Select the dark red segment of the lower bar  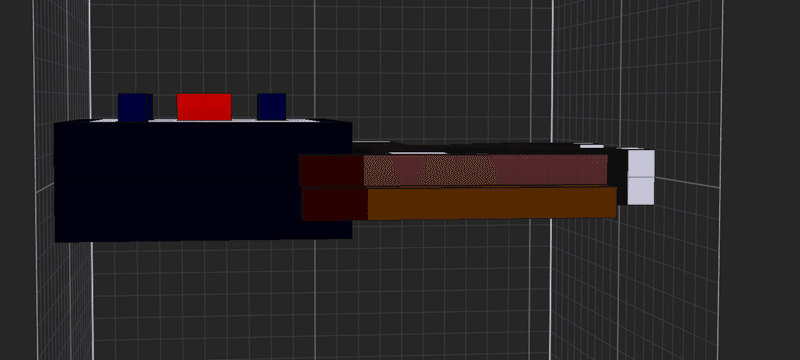pyautogui.click(x=335, y=204)
